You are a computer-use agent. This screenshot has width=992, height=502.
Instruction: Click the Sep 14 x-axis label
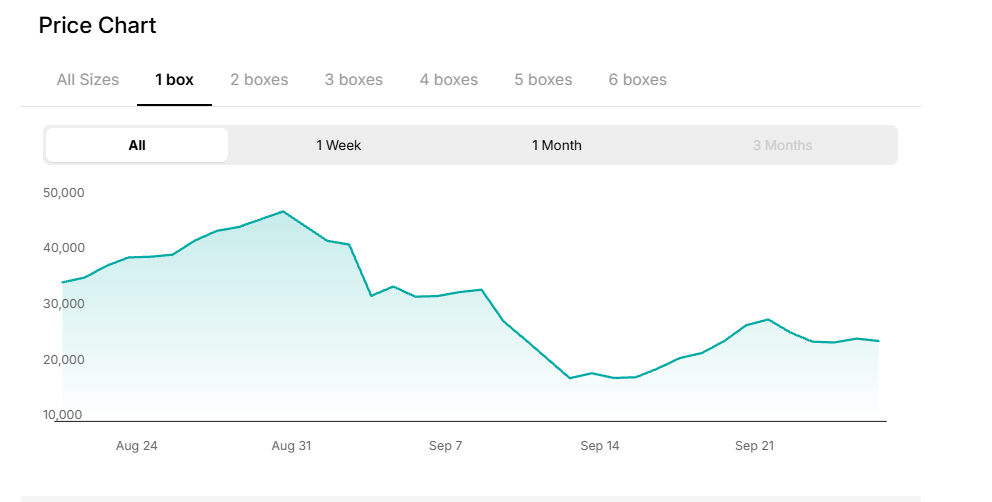600,446
